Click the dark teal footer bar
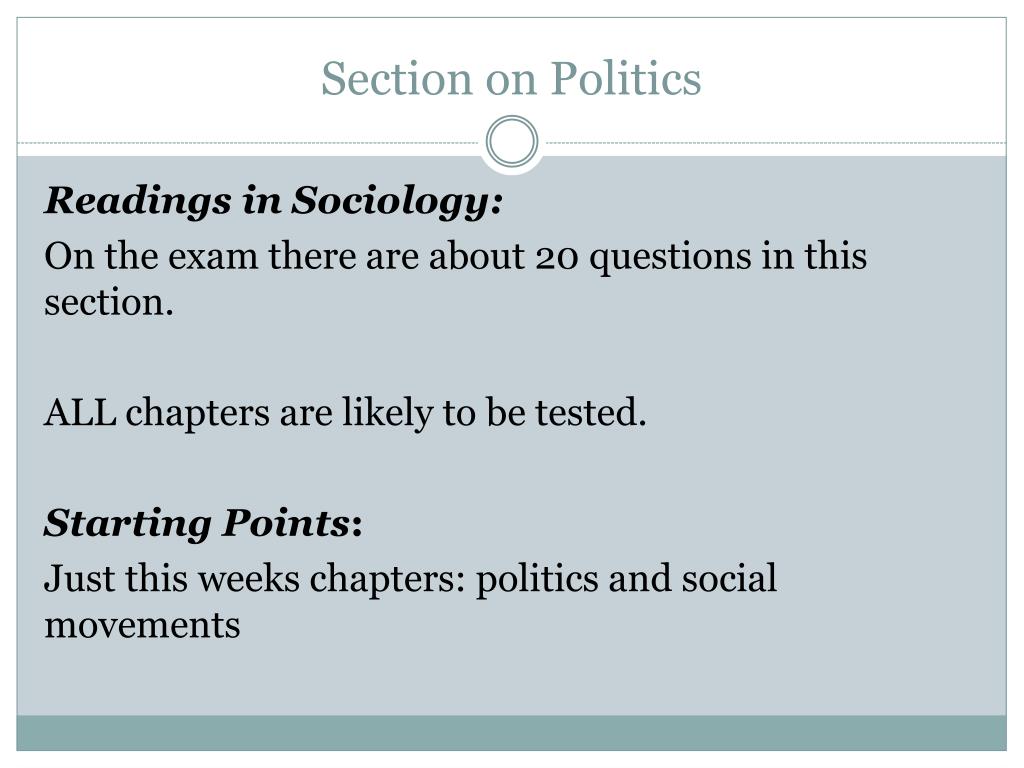This screenshot has width=1024, height=768. 511,733
